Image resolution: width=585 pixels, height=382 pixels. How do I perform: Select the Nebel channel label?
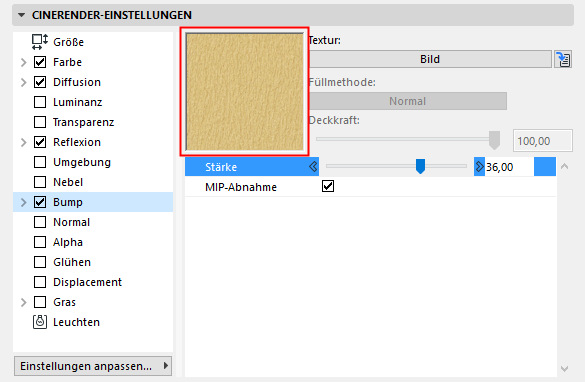[68, 182]
